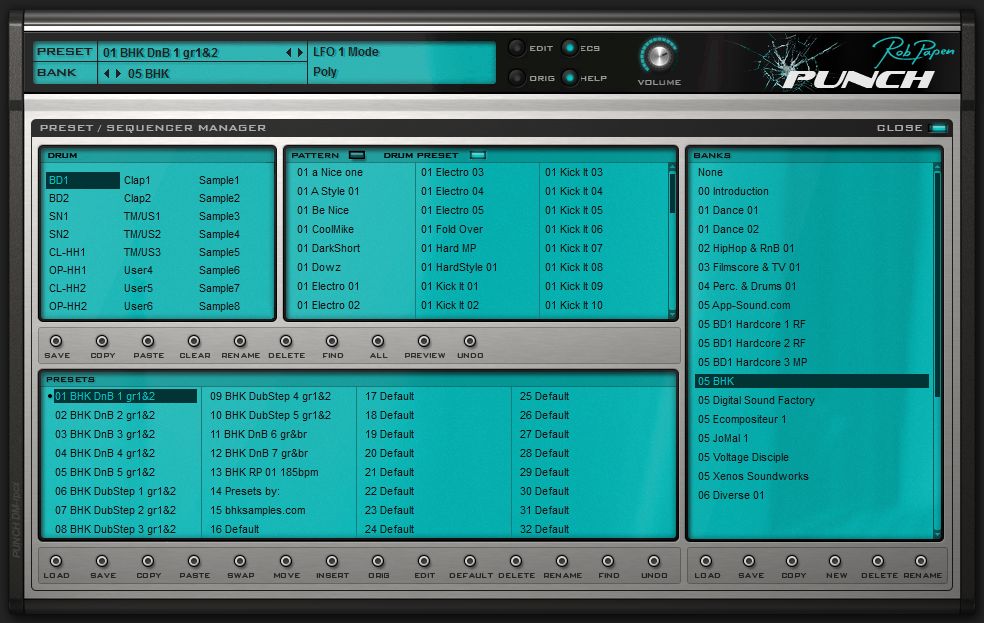Click the drum preset list scroll down arrow
Viewport: 984px width, 623px height.
click(672, 314)
